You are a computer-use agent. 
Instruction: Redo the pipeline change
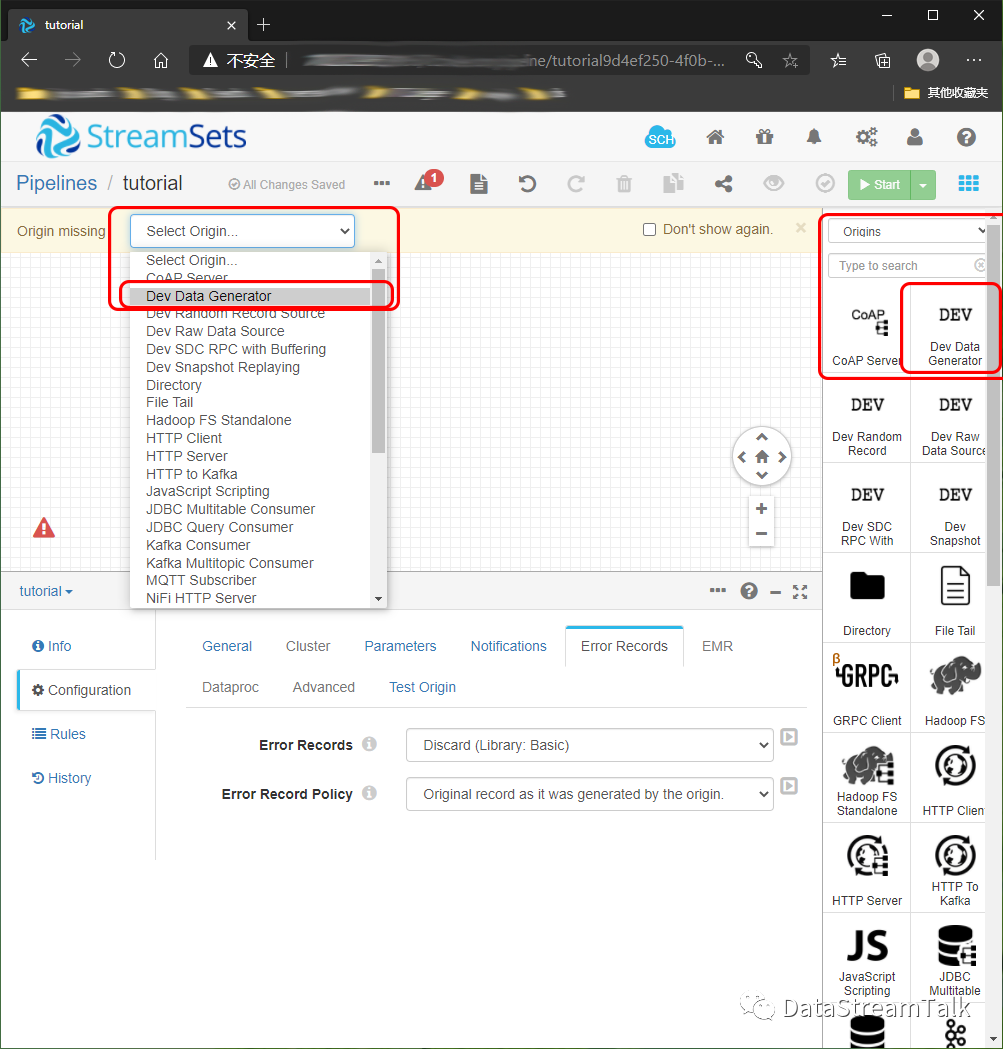(575, 183)
